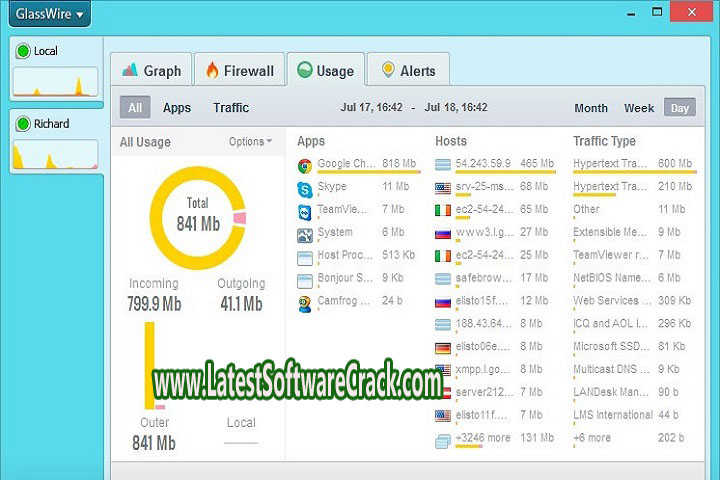The image size is (720, 480).
Task: Filter usage by Apps
Action: [x=177, y=108]
